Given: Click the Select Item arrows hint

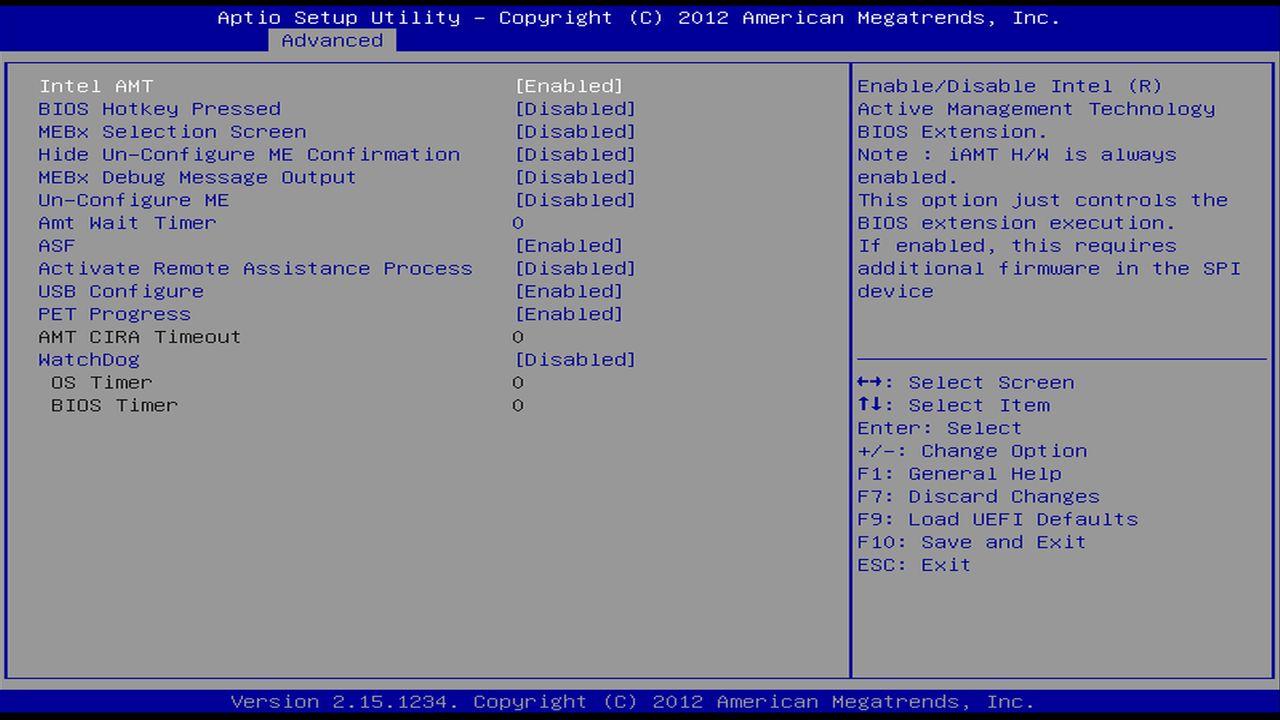Looking at the screenshot, I should [954, 406].
